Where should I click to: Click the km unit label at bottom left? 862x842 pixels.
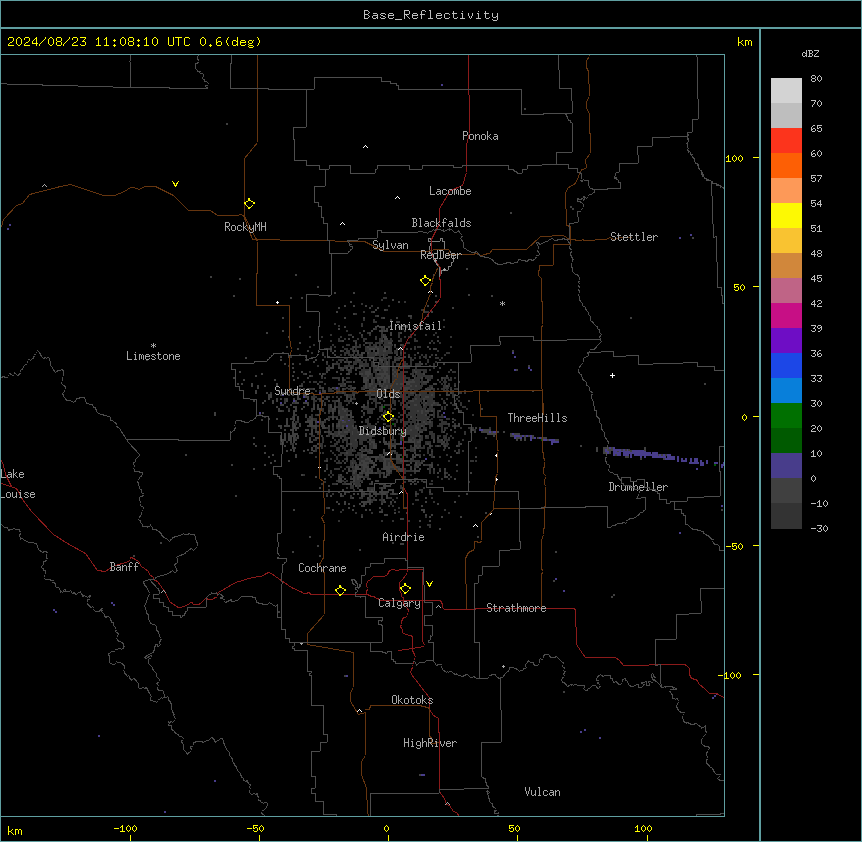[x=15, y=830]
